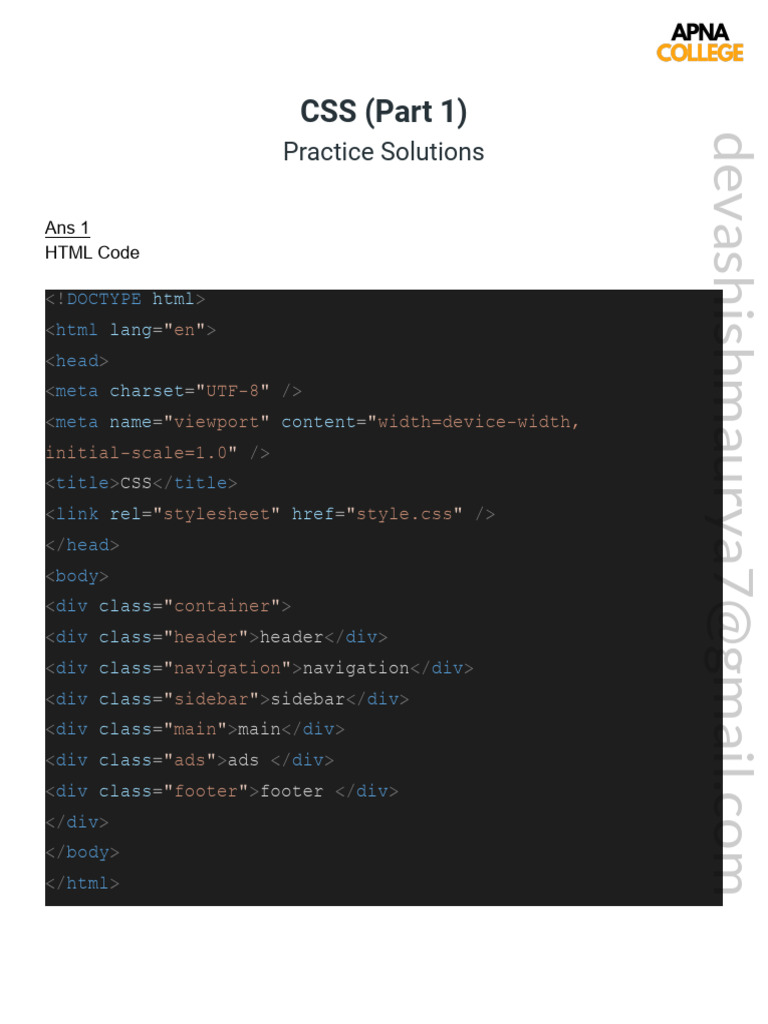Click the "CSS (Part 1)" title
768x1024 pixels.
[x=384, y=111]
